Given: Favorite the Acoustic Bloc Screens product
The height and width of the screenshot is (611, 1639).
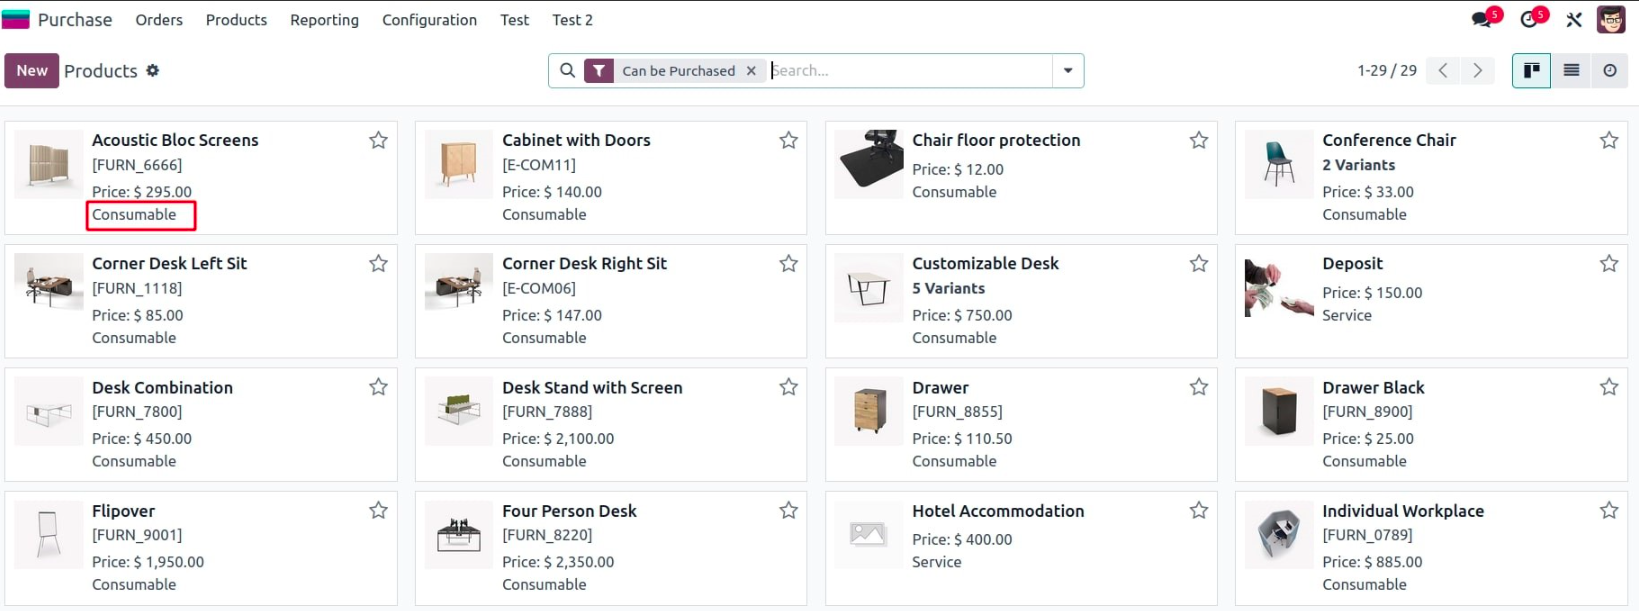Looking at the screenshot, I should point(378,141).
